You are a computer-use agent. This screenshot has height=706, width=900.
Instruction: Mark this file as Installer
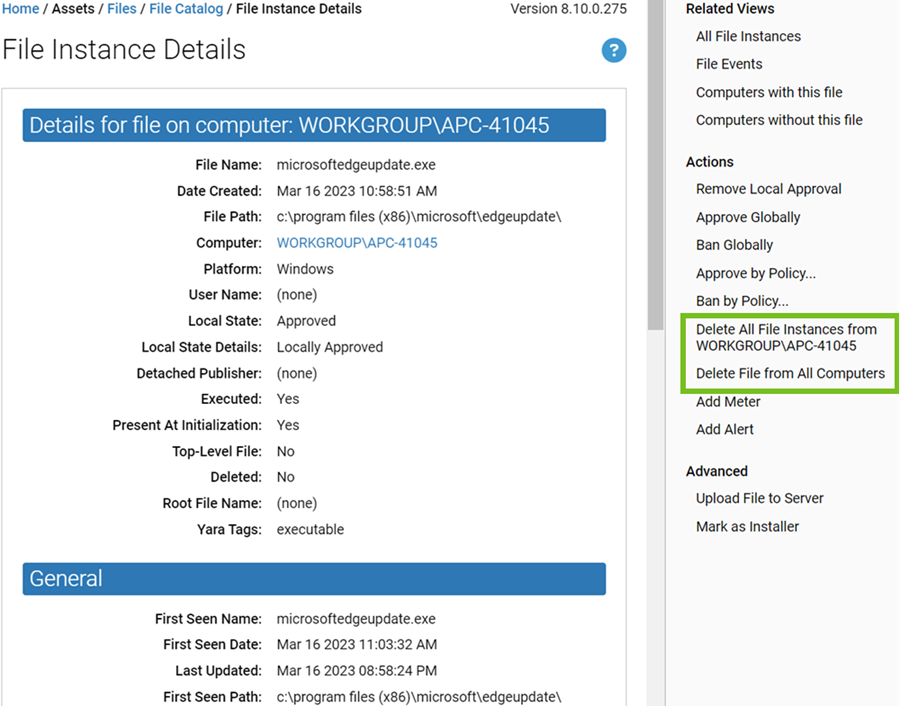coord(748,526)
